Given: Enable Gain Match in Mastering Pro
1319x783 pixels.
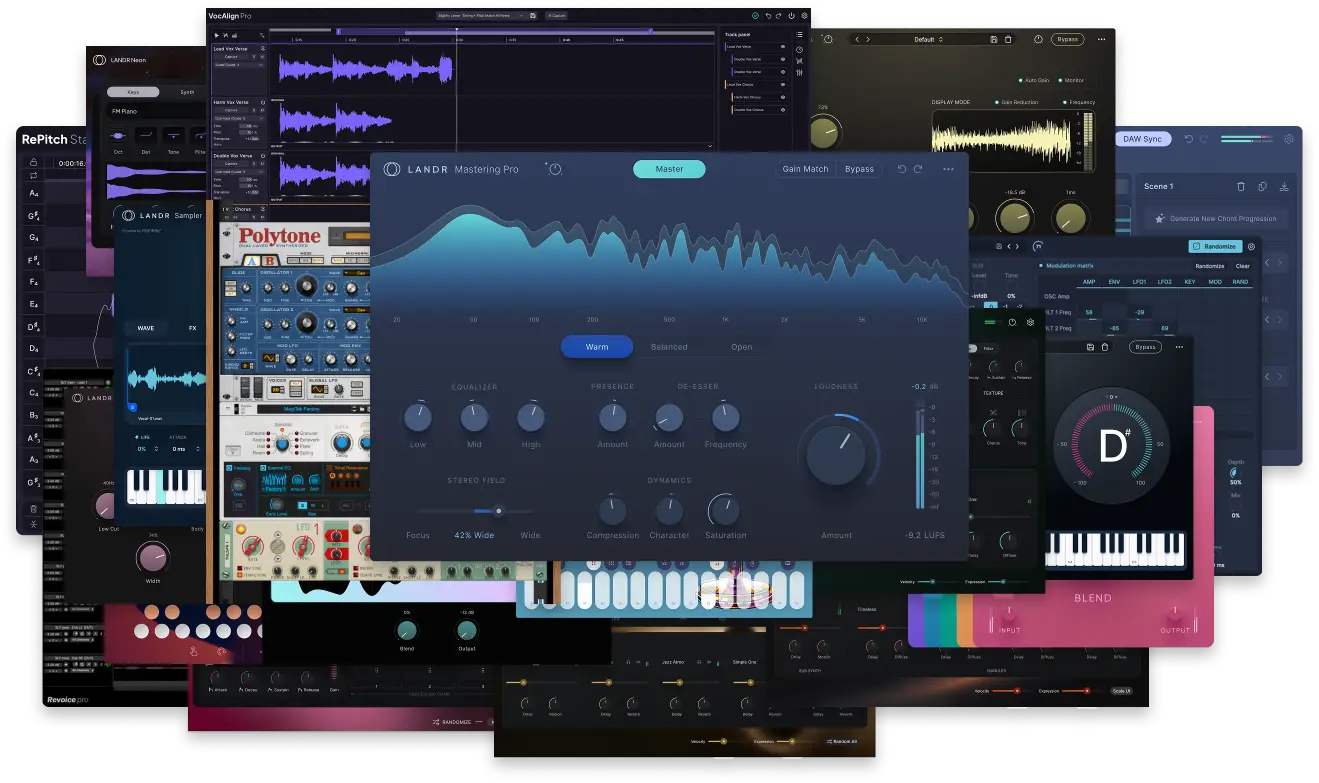Looking at the screenshot, I should point(805,169).
